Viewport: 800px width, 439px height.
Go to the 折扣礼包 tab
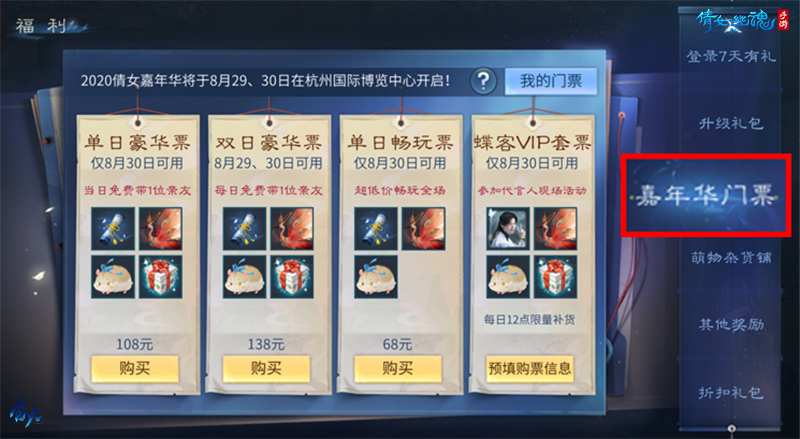pyautogui.click(x=731, y=393)
